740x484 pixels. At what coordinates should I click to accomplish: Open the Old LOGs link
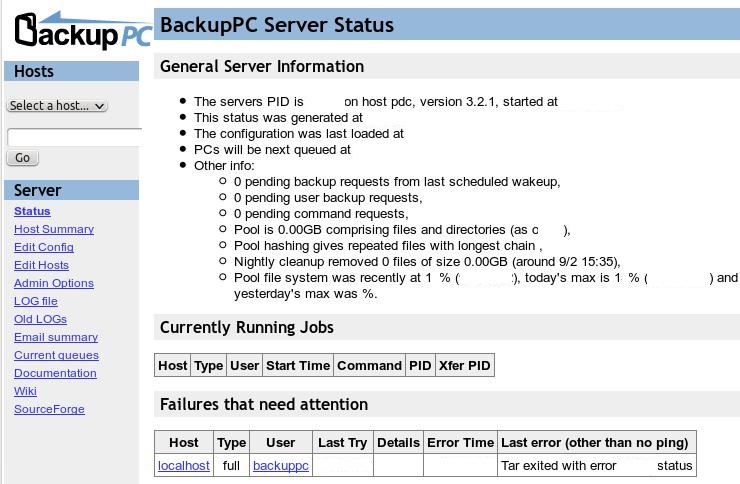(x=40, y=319)
